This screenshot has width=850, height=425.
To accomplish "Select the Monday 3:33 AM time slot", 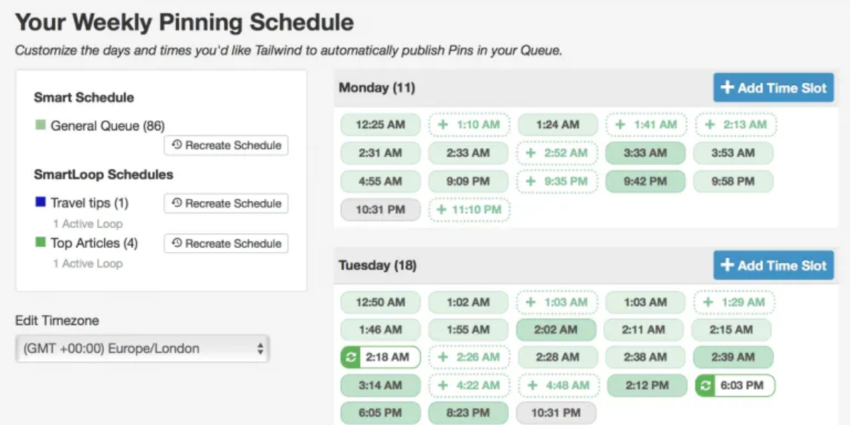I will [x=645, y=153].
